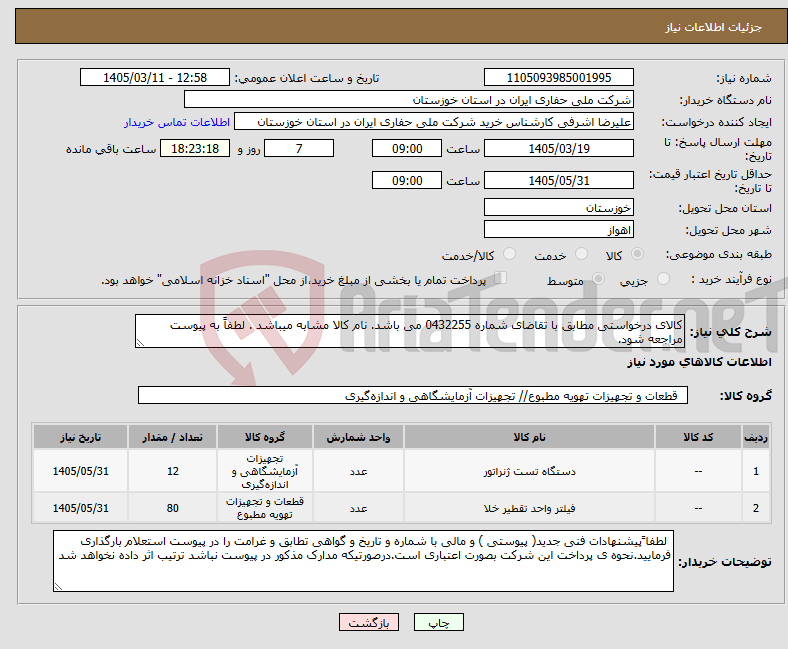The height and width of the screenshot is (649, 788).
Task: Click the delivery city field اهواز
Action: 558,230
